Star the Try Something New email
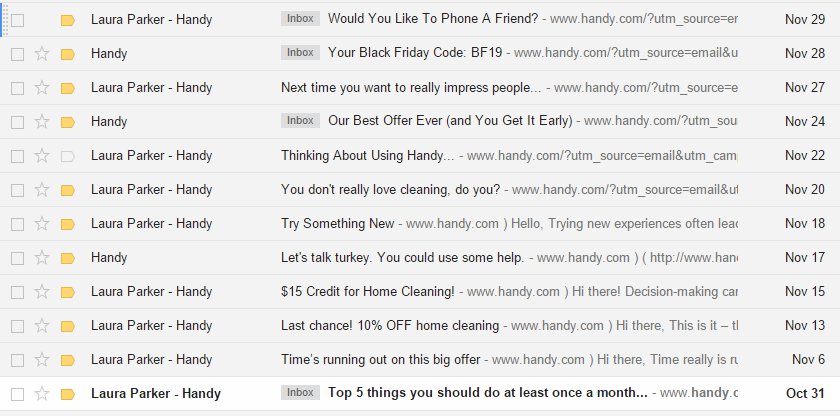This screenshot has height=416, width=840. pyautogui.click(x=42, y=223)
